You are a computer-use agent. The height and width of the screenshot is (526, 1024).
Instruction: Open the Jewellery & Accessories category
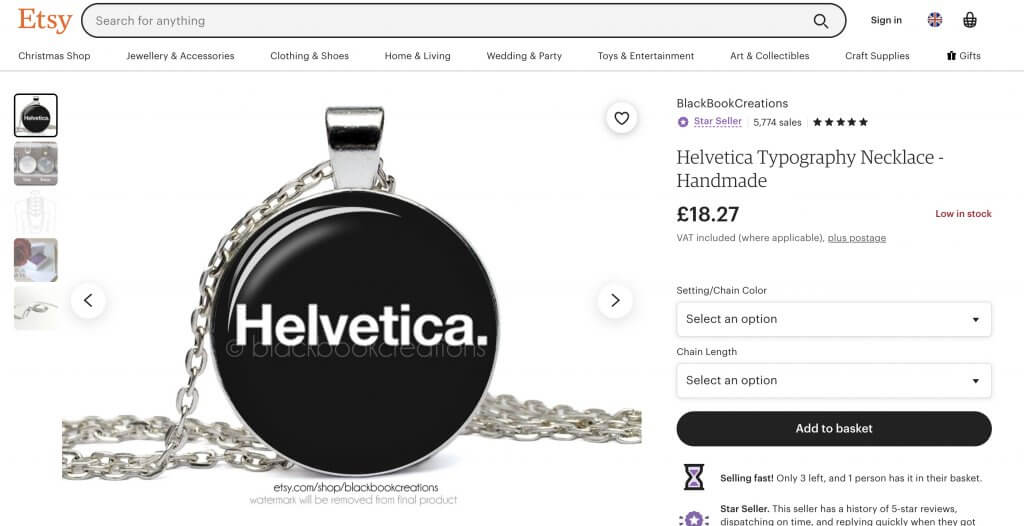point(180,56)
